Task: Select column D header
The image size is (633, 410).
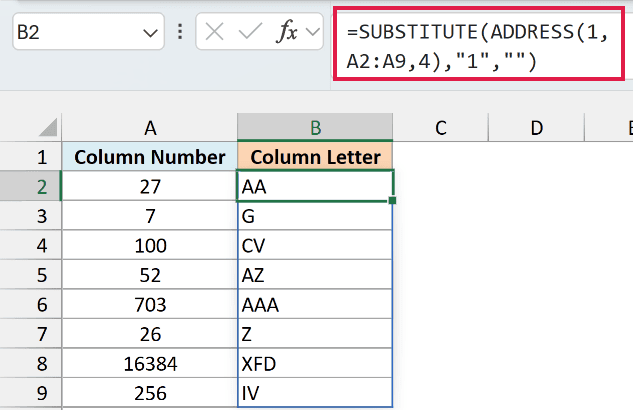Action: pos(537,128)
